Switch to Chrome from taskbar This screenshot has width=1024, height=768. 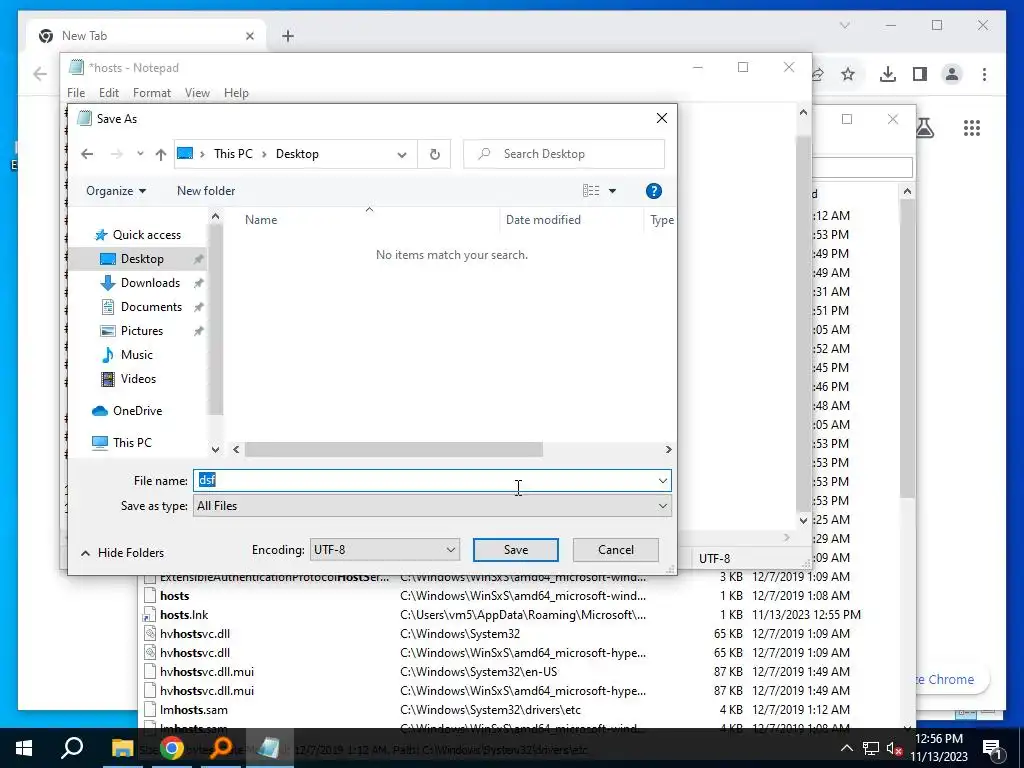[172, 748]
